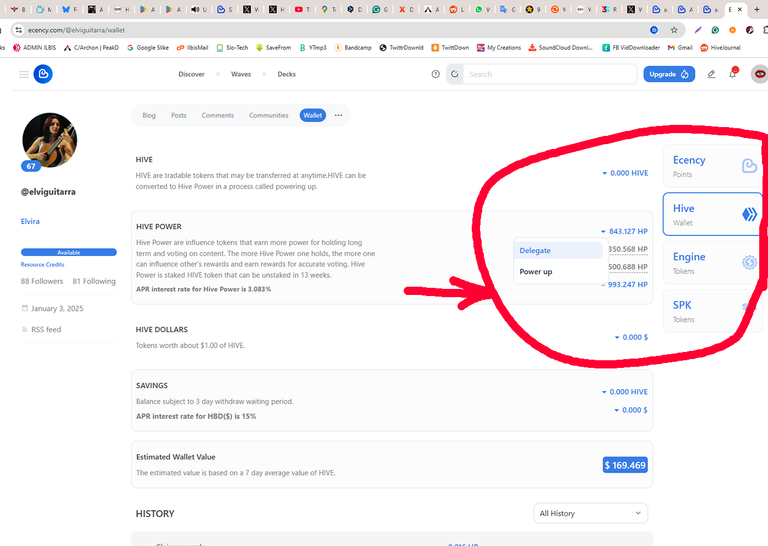Open the hamburger side menu

click(24, 74)
